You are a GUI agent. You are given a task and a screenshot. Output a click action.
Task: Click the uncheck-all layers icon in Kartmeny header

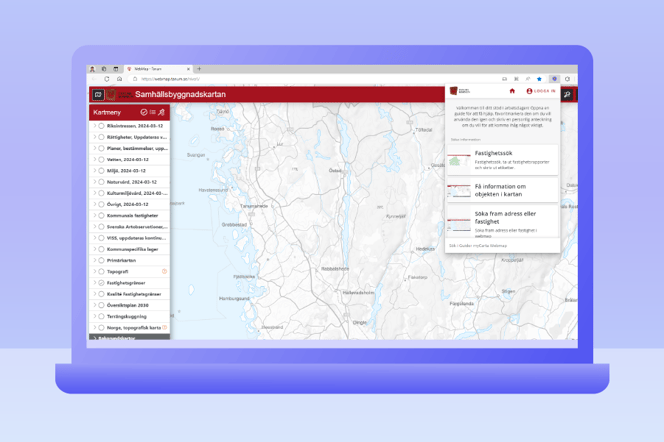tap(144, 112)
